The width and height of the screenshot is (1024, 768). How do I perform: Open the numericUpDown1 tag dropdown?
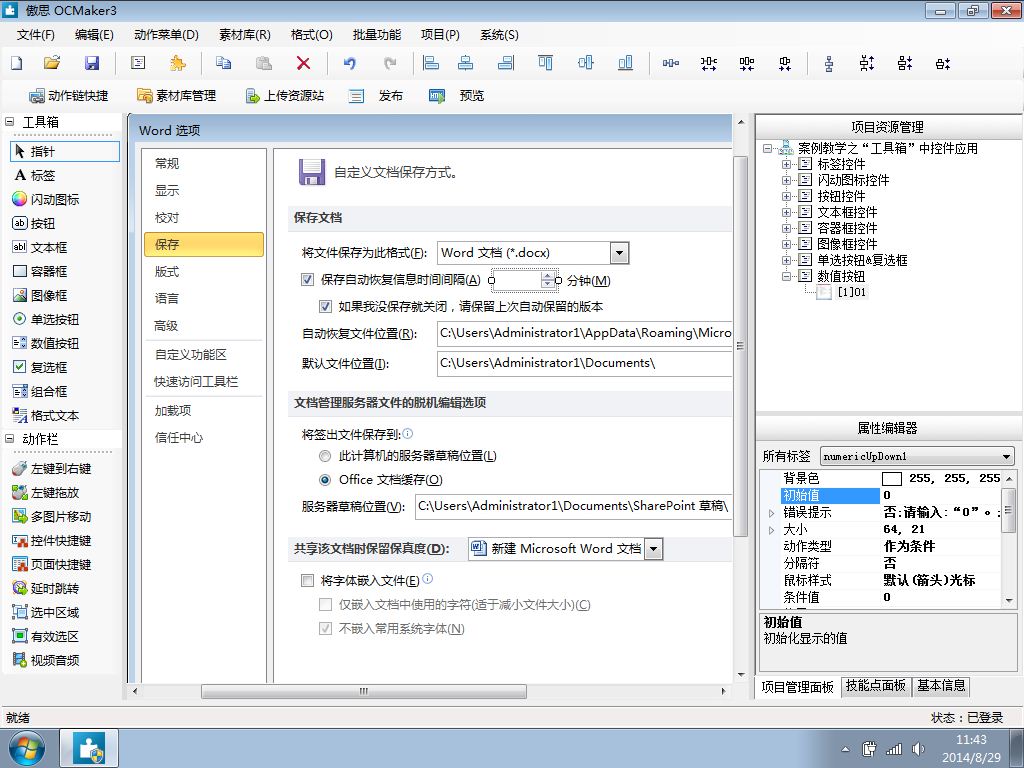[1006, 456]
